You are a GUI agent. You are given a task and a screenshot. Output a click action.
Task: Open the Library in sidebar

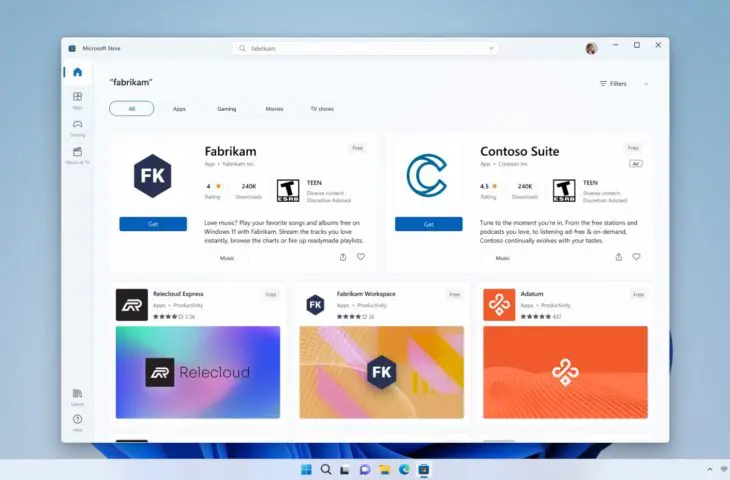point(77,397)
